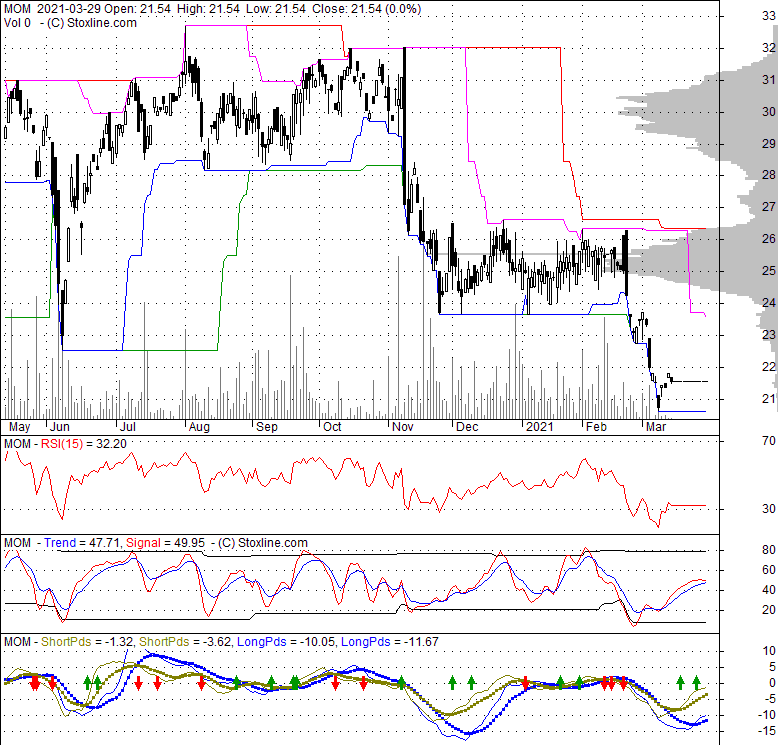Image resolution: width=780 pixels, height=745 pixels.
Task: Click the Vol 0 label
Action: click(x=17, y=23)
